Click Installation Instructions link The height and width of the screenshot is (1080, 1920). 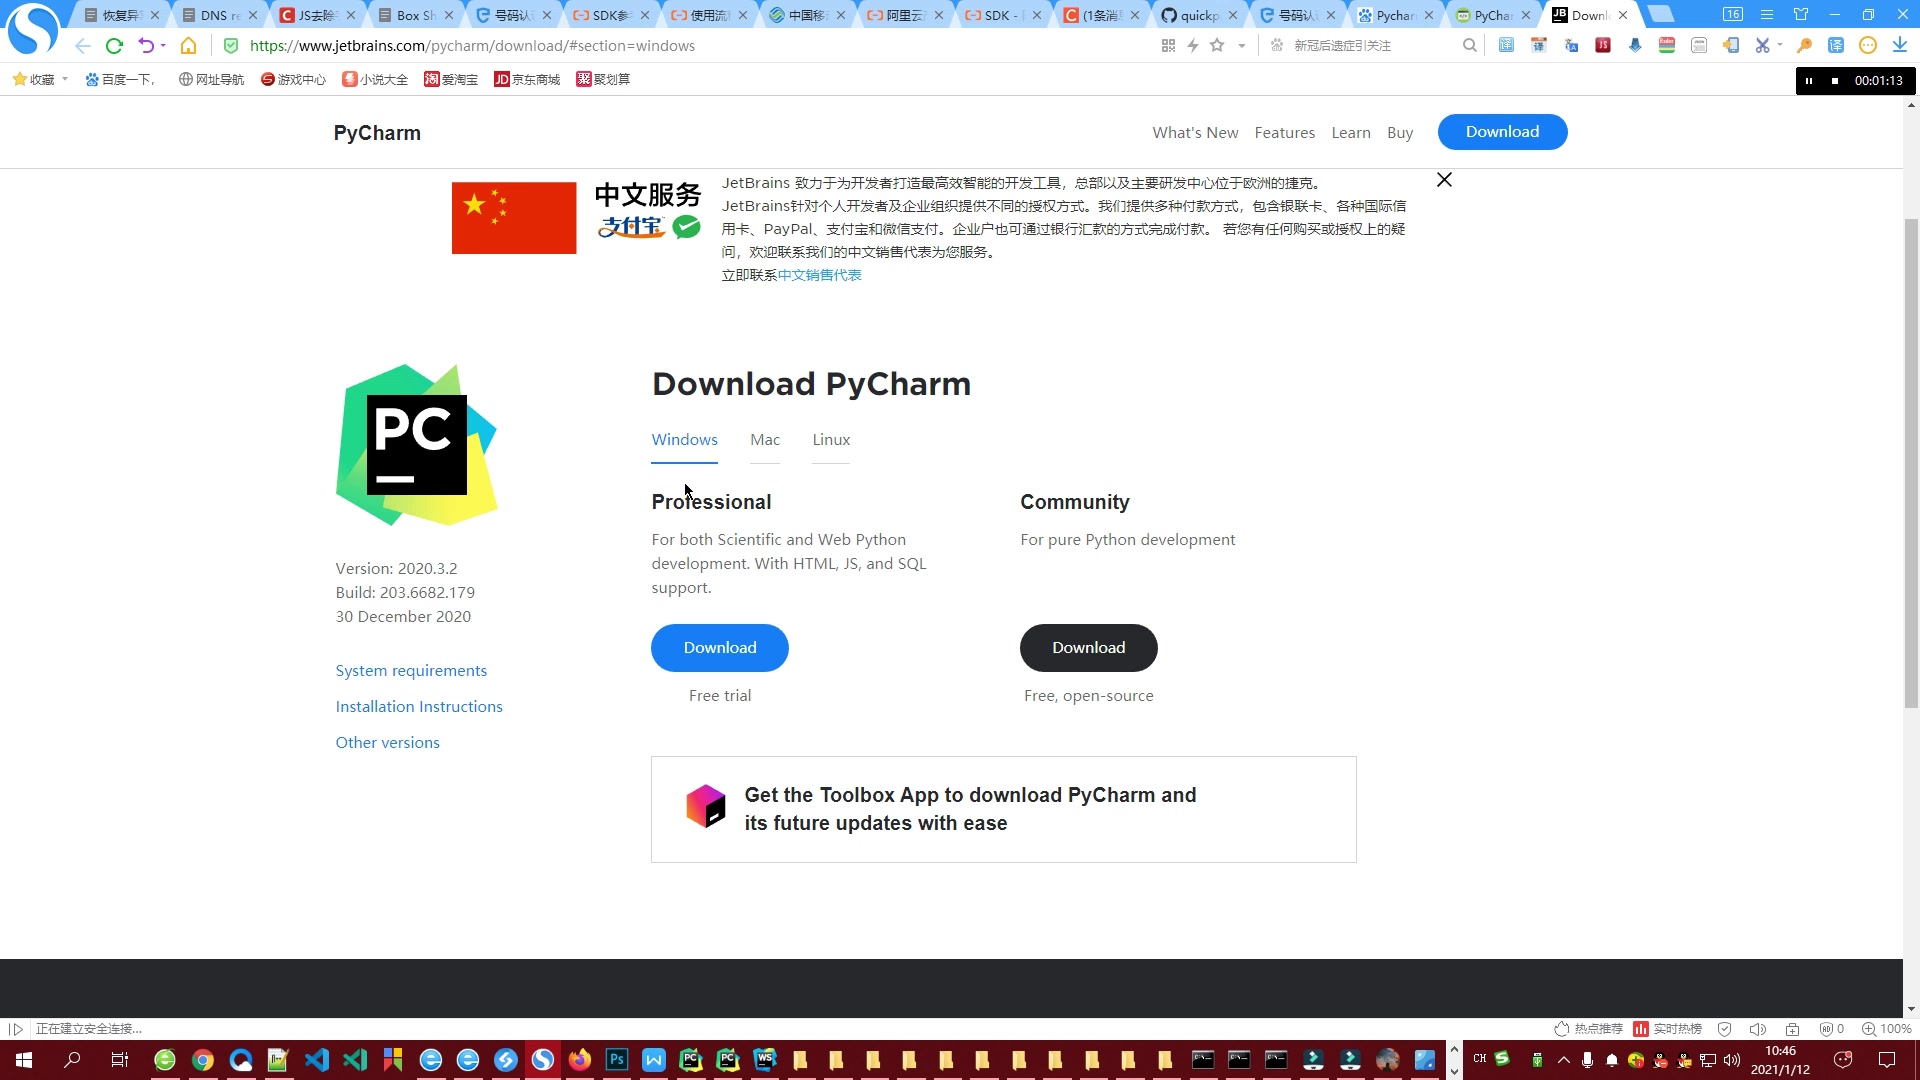pyautogui.click(x=419, y=705)
